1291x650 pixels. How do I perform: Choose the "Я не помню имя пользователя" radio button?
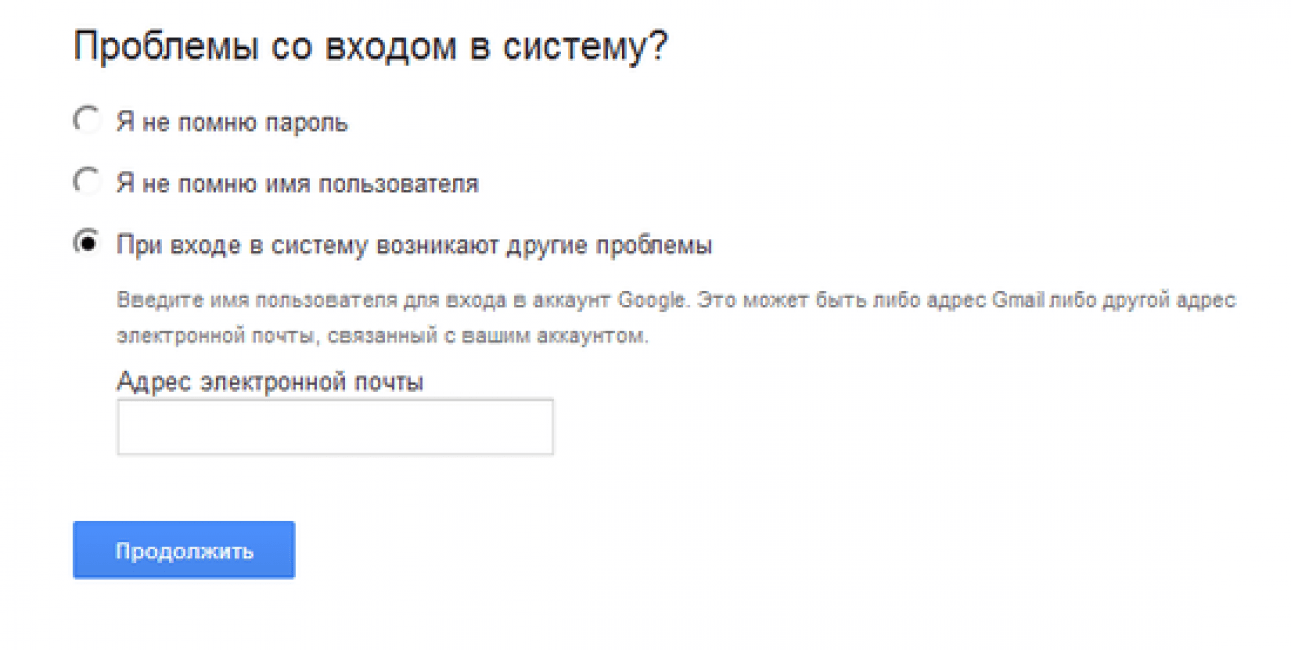(x=87, y=183)
